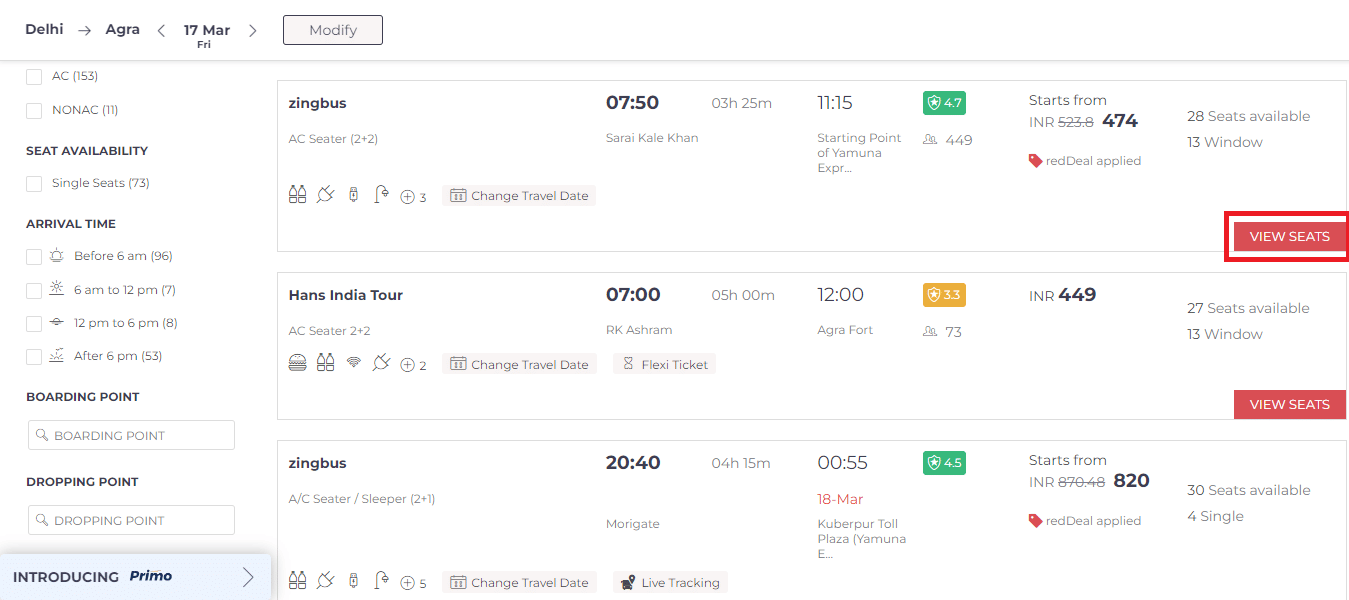Screen dimensions: 1349x600
Task: Click the next date chevron beside 17 Mar
Action: point(253,30)
